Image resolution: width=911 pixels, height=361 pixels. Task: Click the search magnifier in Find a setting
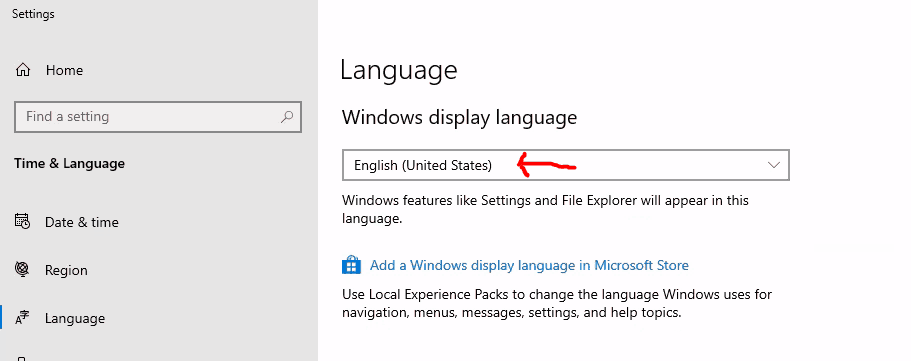tap(286, 117)
